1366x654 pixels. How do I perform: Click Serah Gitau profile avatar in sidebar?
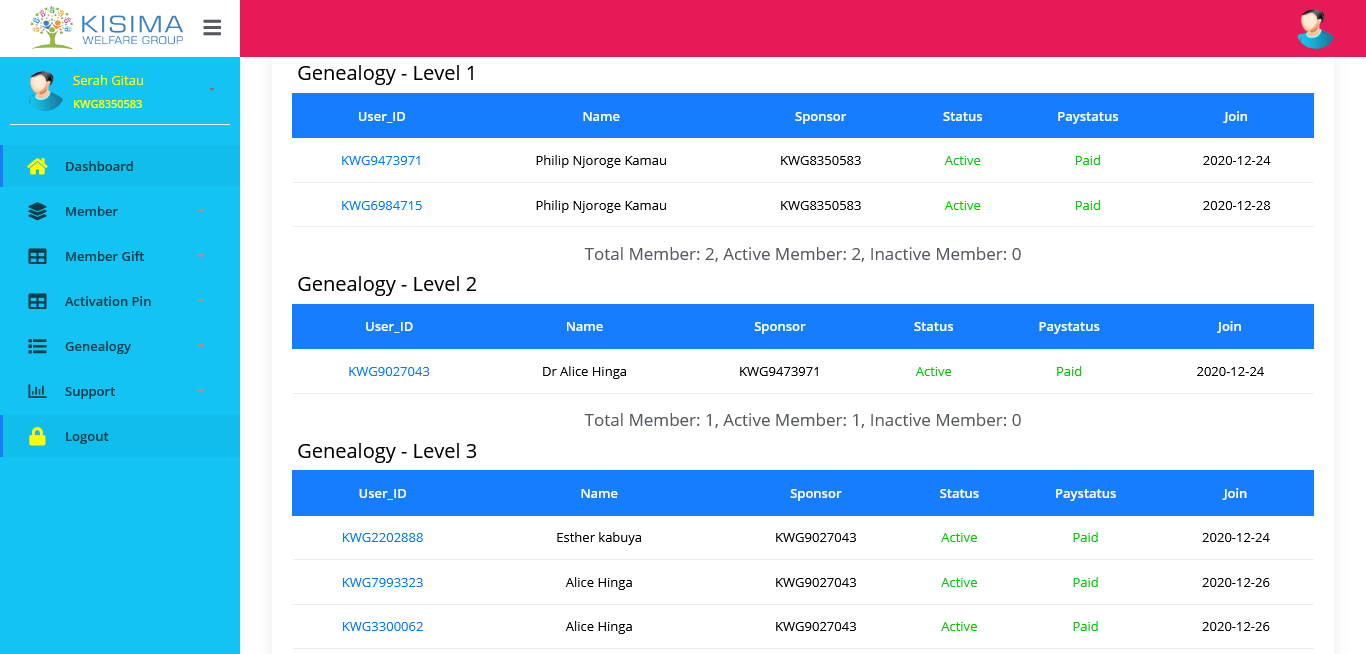coord(46,90)
